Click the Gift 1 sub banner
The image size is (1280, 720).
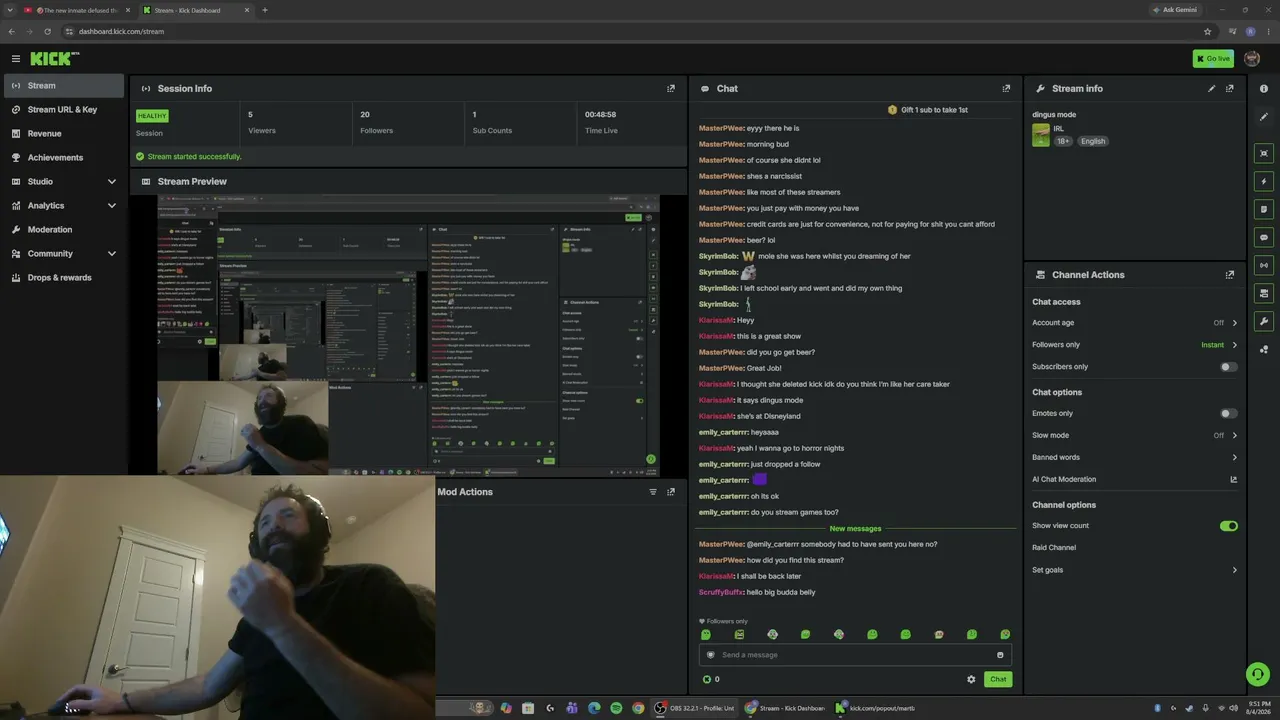pyautogui.click(x=928, y=110)
